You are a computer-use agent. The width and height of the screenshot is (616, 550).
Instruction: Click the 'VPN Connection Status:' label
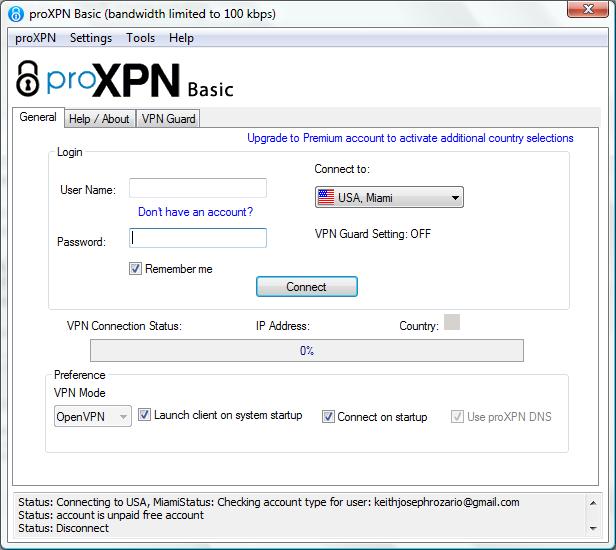pos(124,326)
